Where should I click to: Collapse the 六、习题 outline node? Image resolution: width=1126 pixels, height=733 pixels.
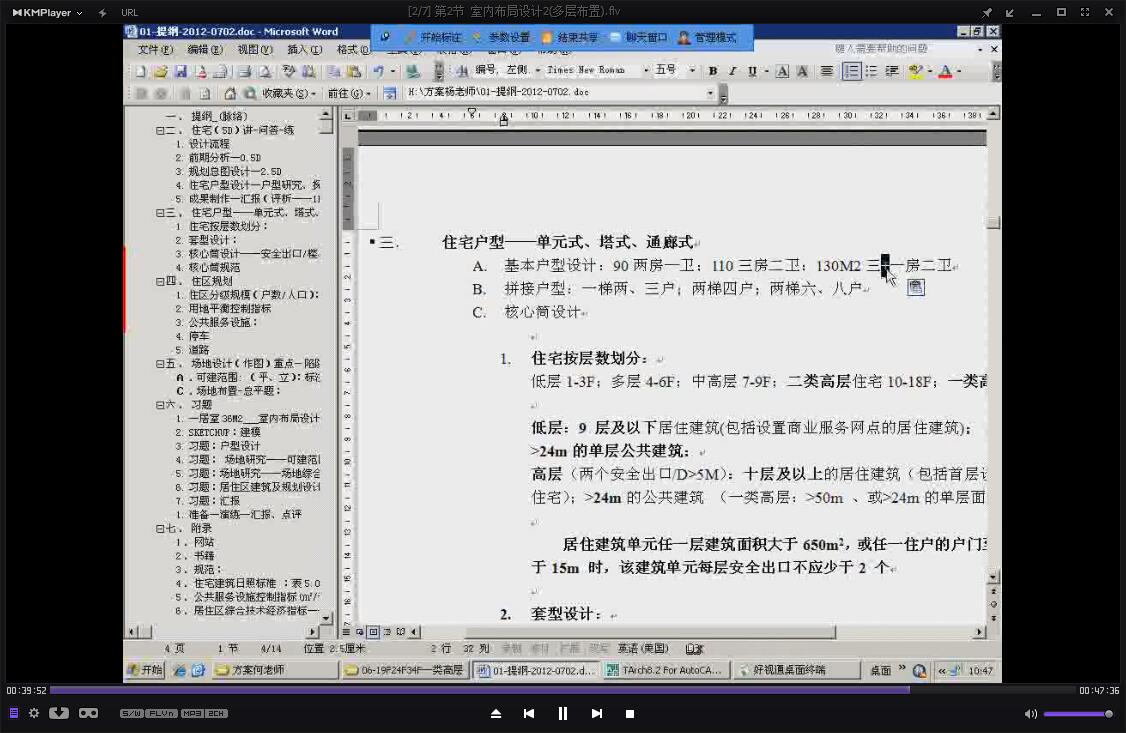click(159, 405)
